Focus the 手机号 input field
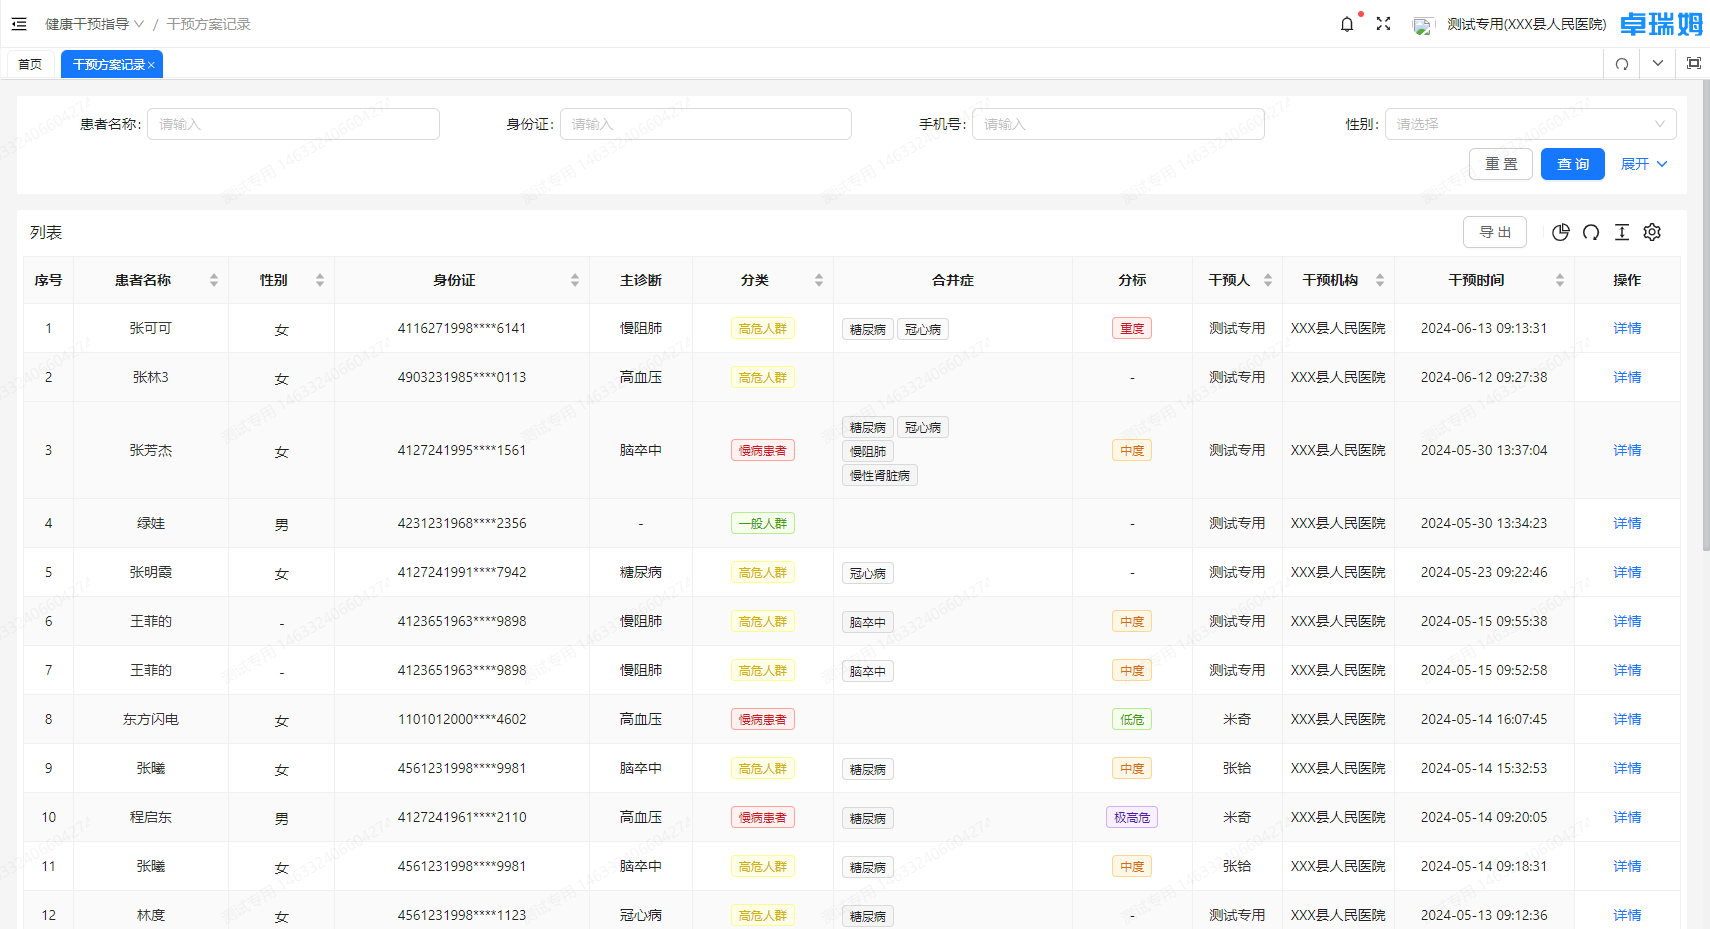This screenshot has height=929, width=1710. (x=1118, y=124)
